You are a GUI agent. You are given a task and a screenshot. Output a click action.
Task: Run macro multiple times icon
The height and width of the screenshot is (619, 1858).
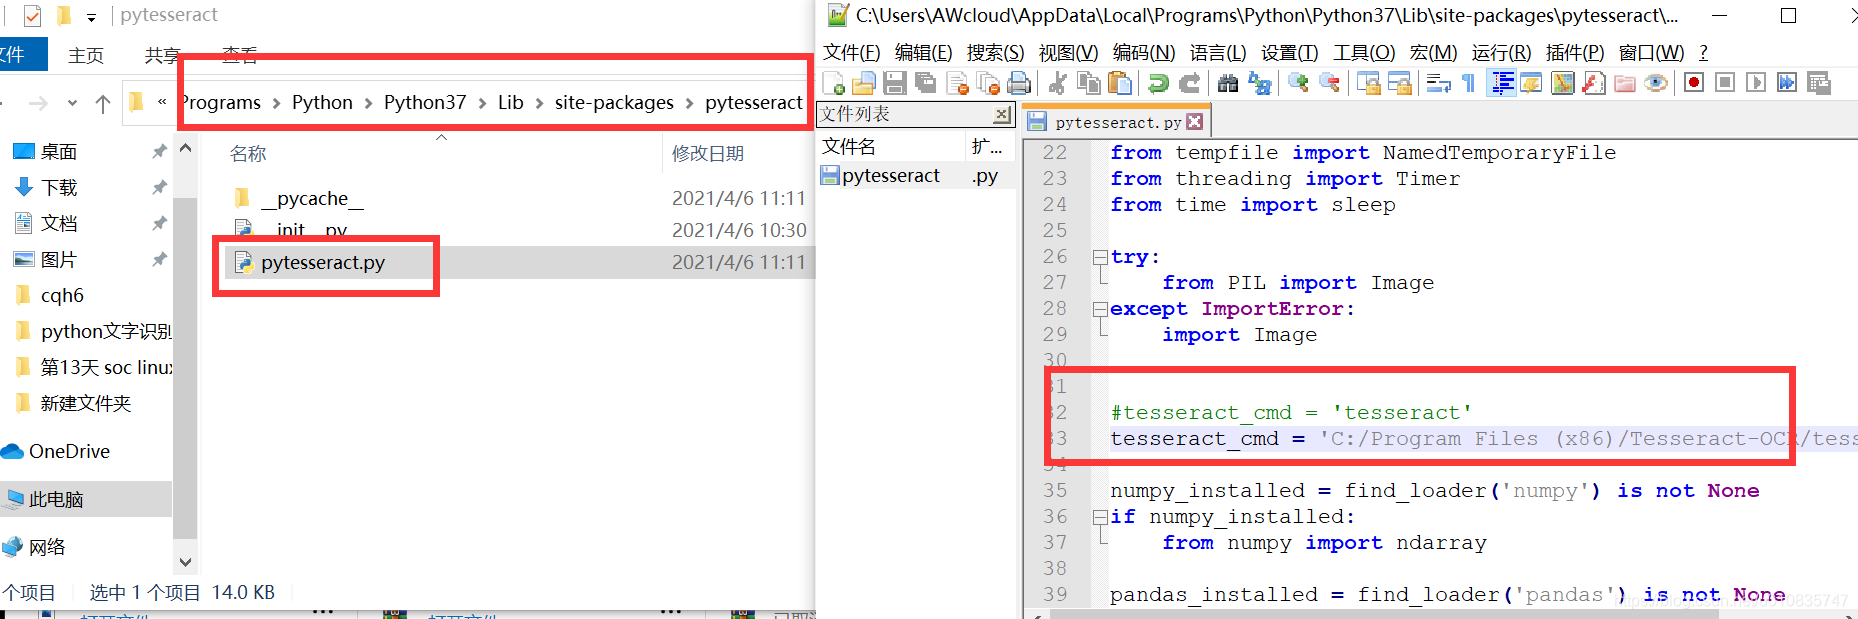1787,83
